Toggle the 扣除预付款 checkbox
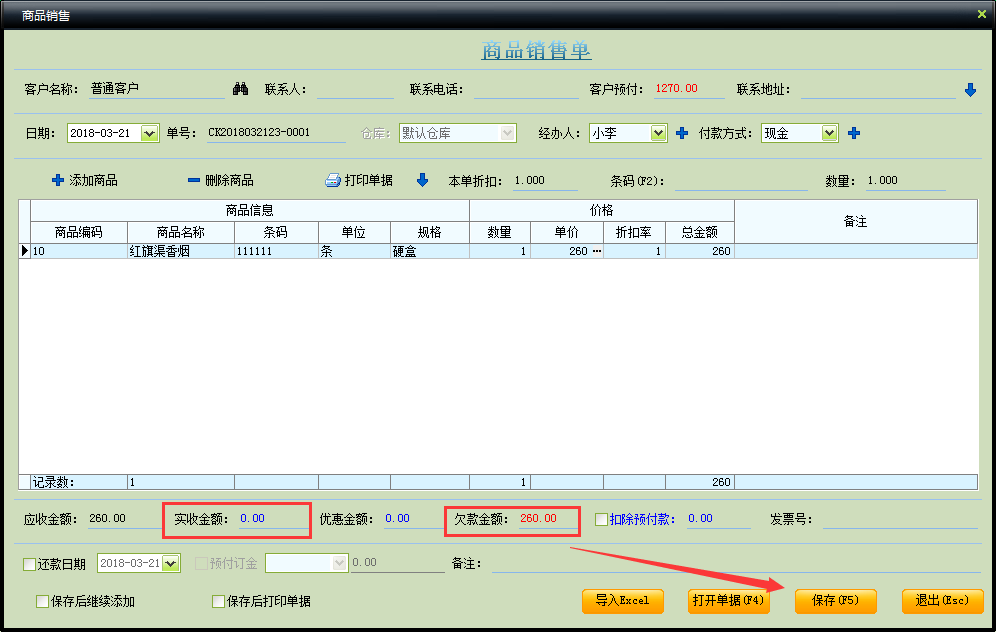Image resolution: width=996 pixels, height=632 pixels. [x=601, y=520]
